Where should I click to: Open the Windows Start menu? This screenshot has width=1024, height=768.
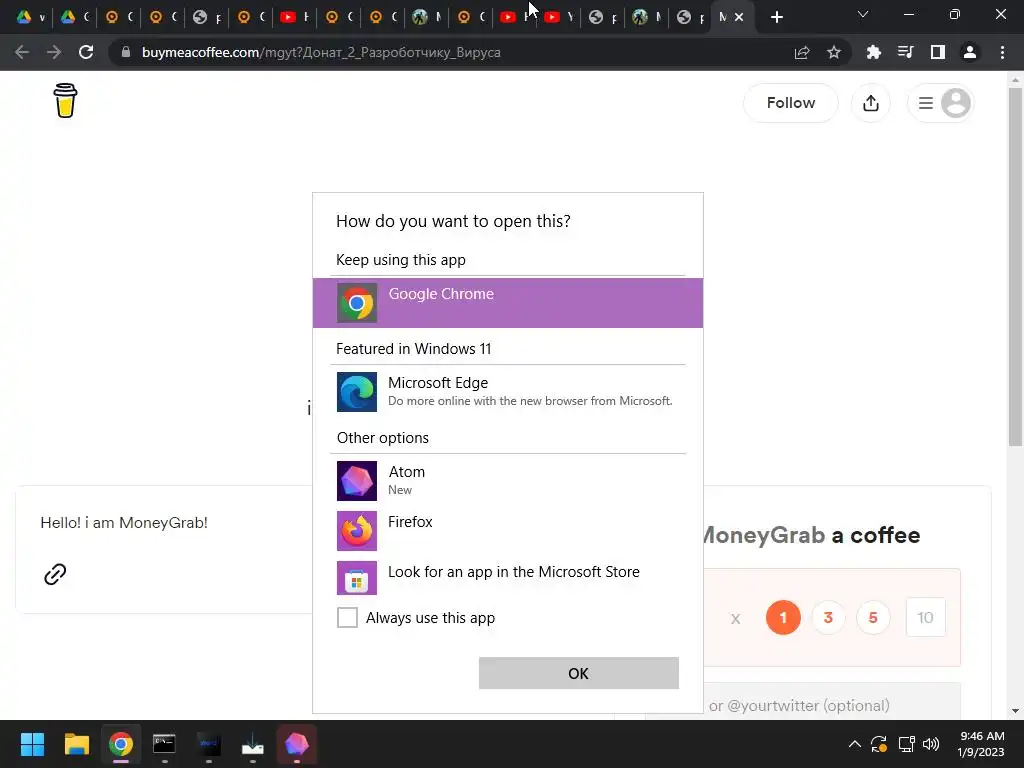coord(32,744)
